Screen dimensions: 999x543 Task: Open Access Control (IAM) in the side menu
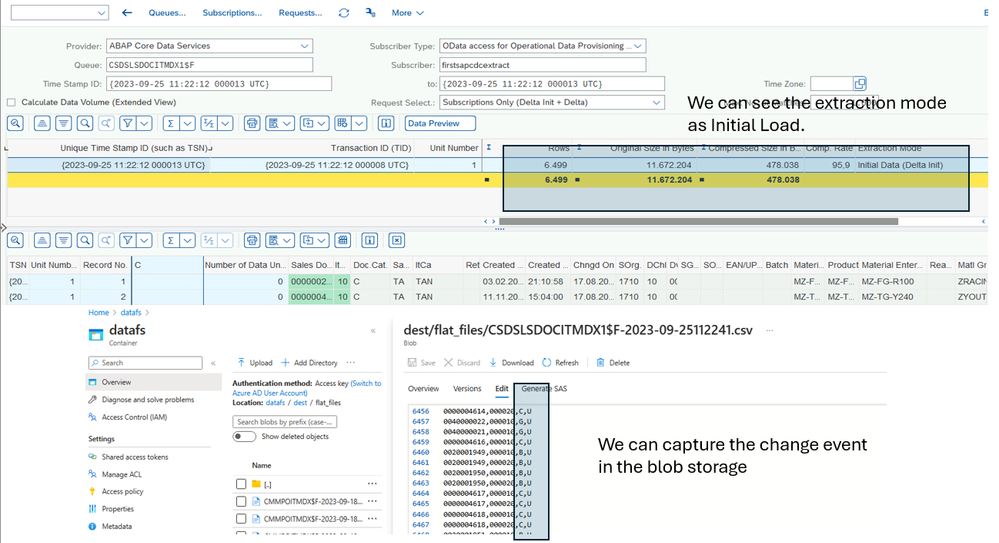128,417
